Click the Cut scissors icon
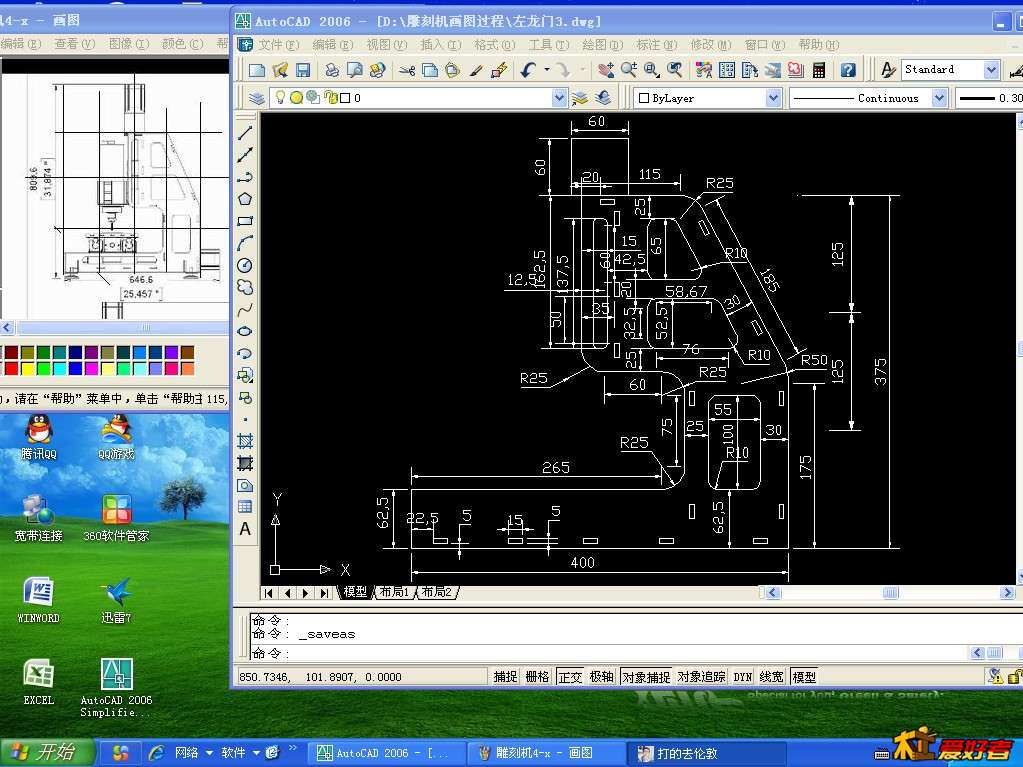This screenshot has height=767, width=1023. coord(407,70)
